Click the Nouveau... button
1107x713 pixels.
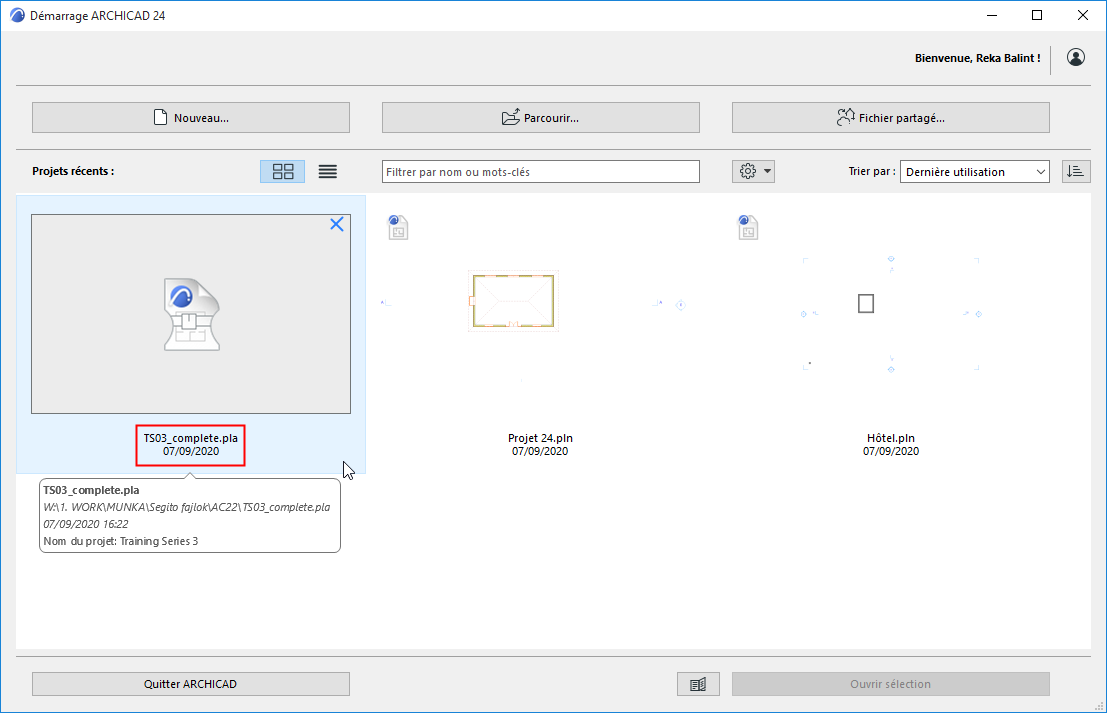tap(191, 118)
